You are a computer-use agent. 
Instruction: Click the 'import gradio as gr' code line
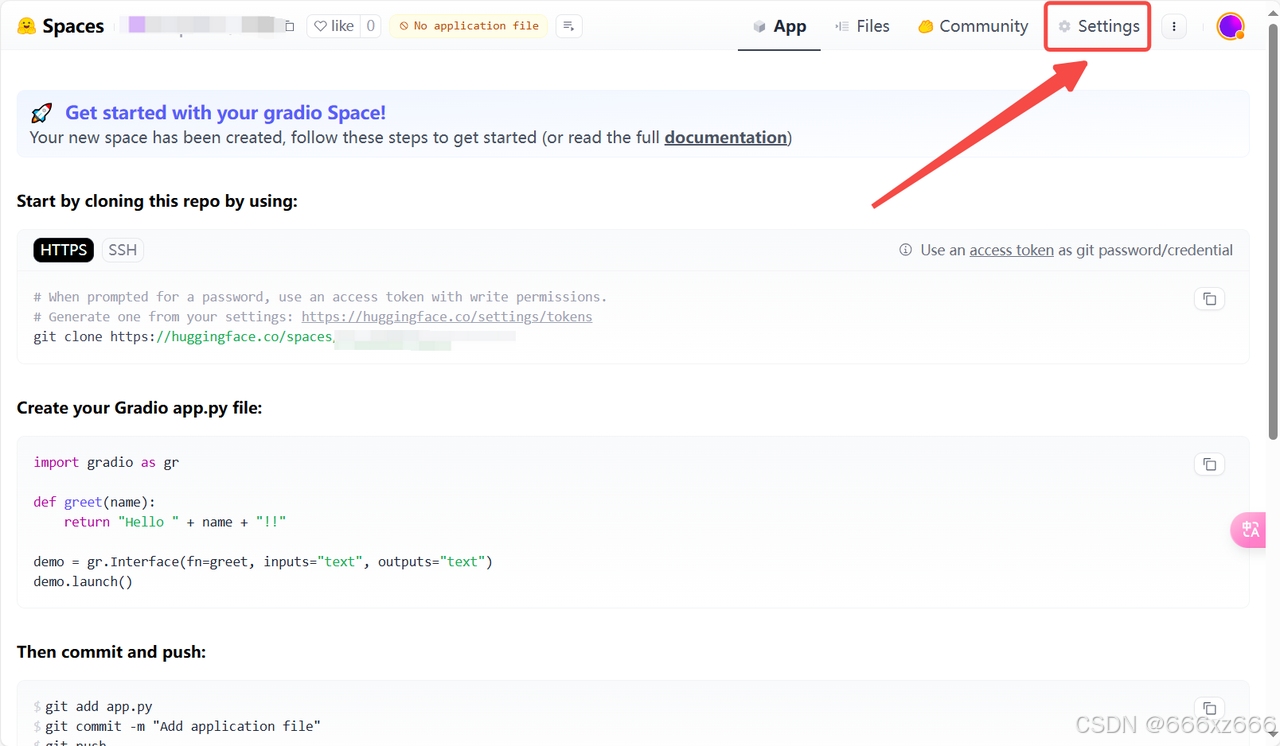tap(106, 462)
